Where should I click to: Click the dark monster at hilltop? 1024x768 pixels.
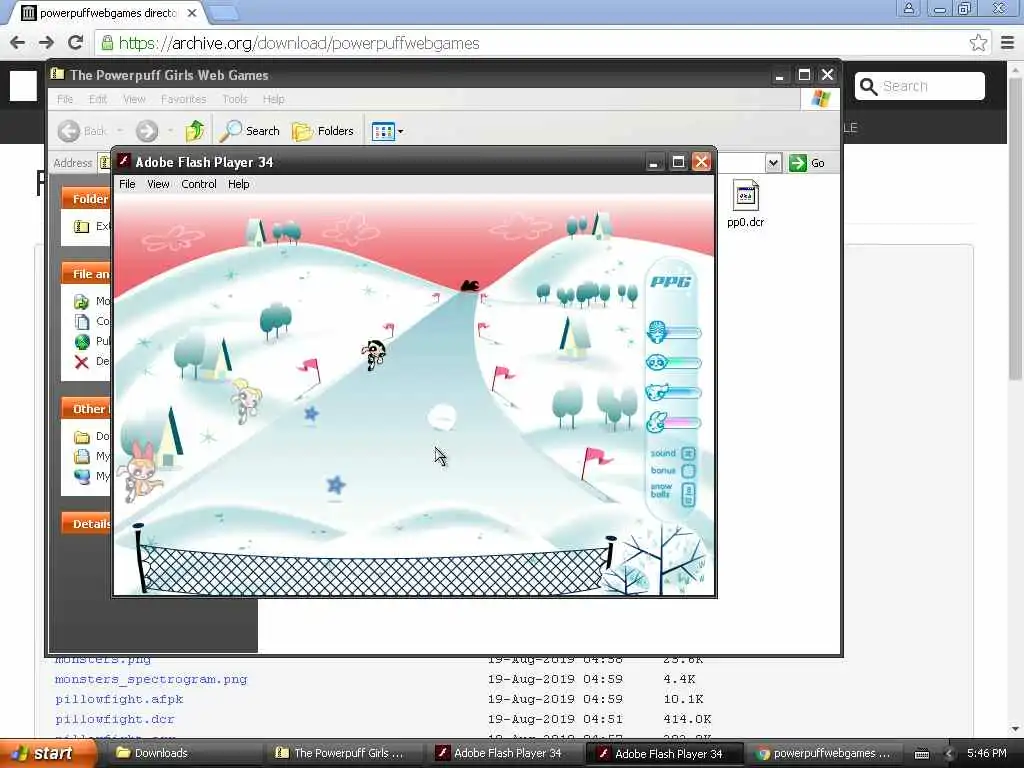tap(470, 285)
